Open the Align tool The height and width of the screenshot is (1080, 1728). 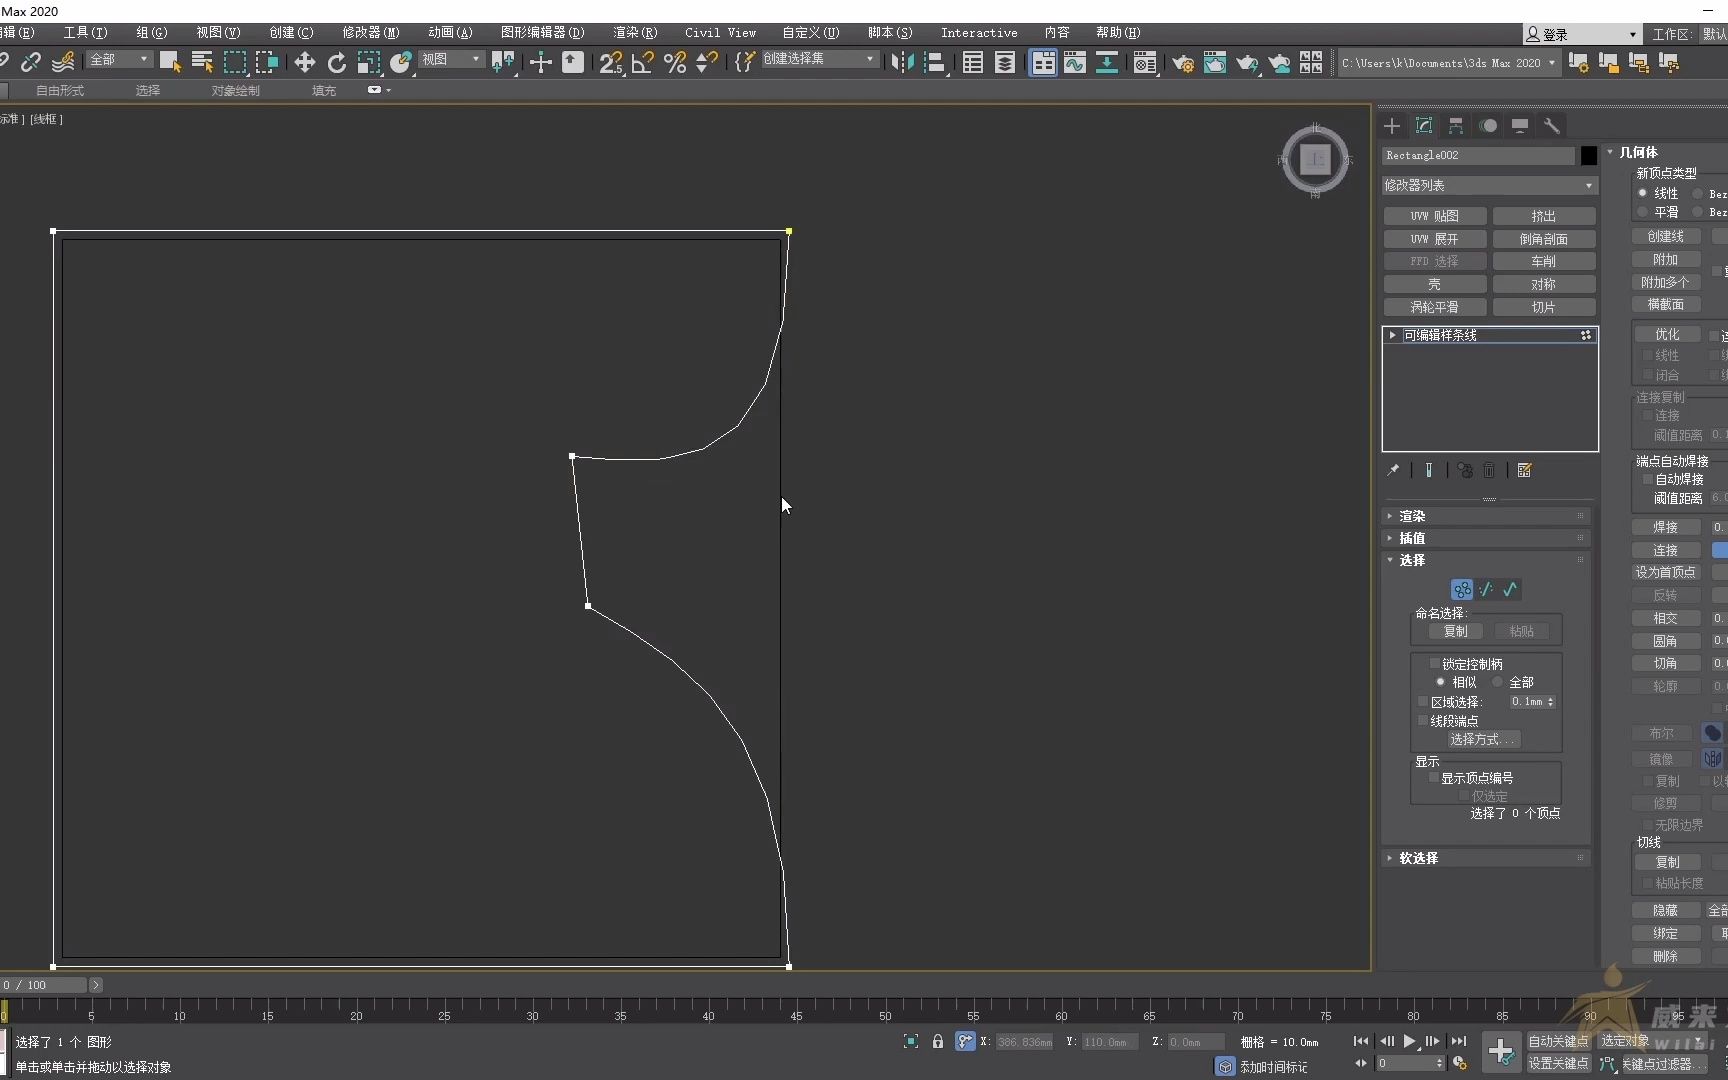(x=934, y=62)
